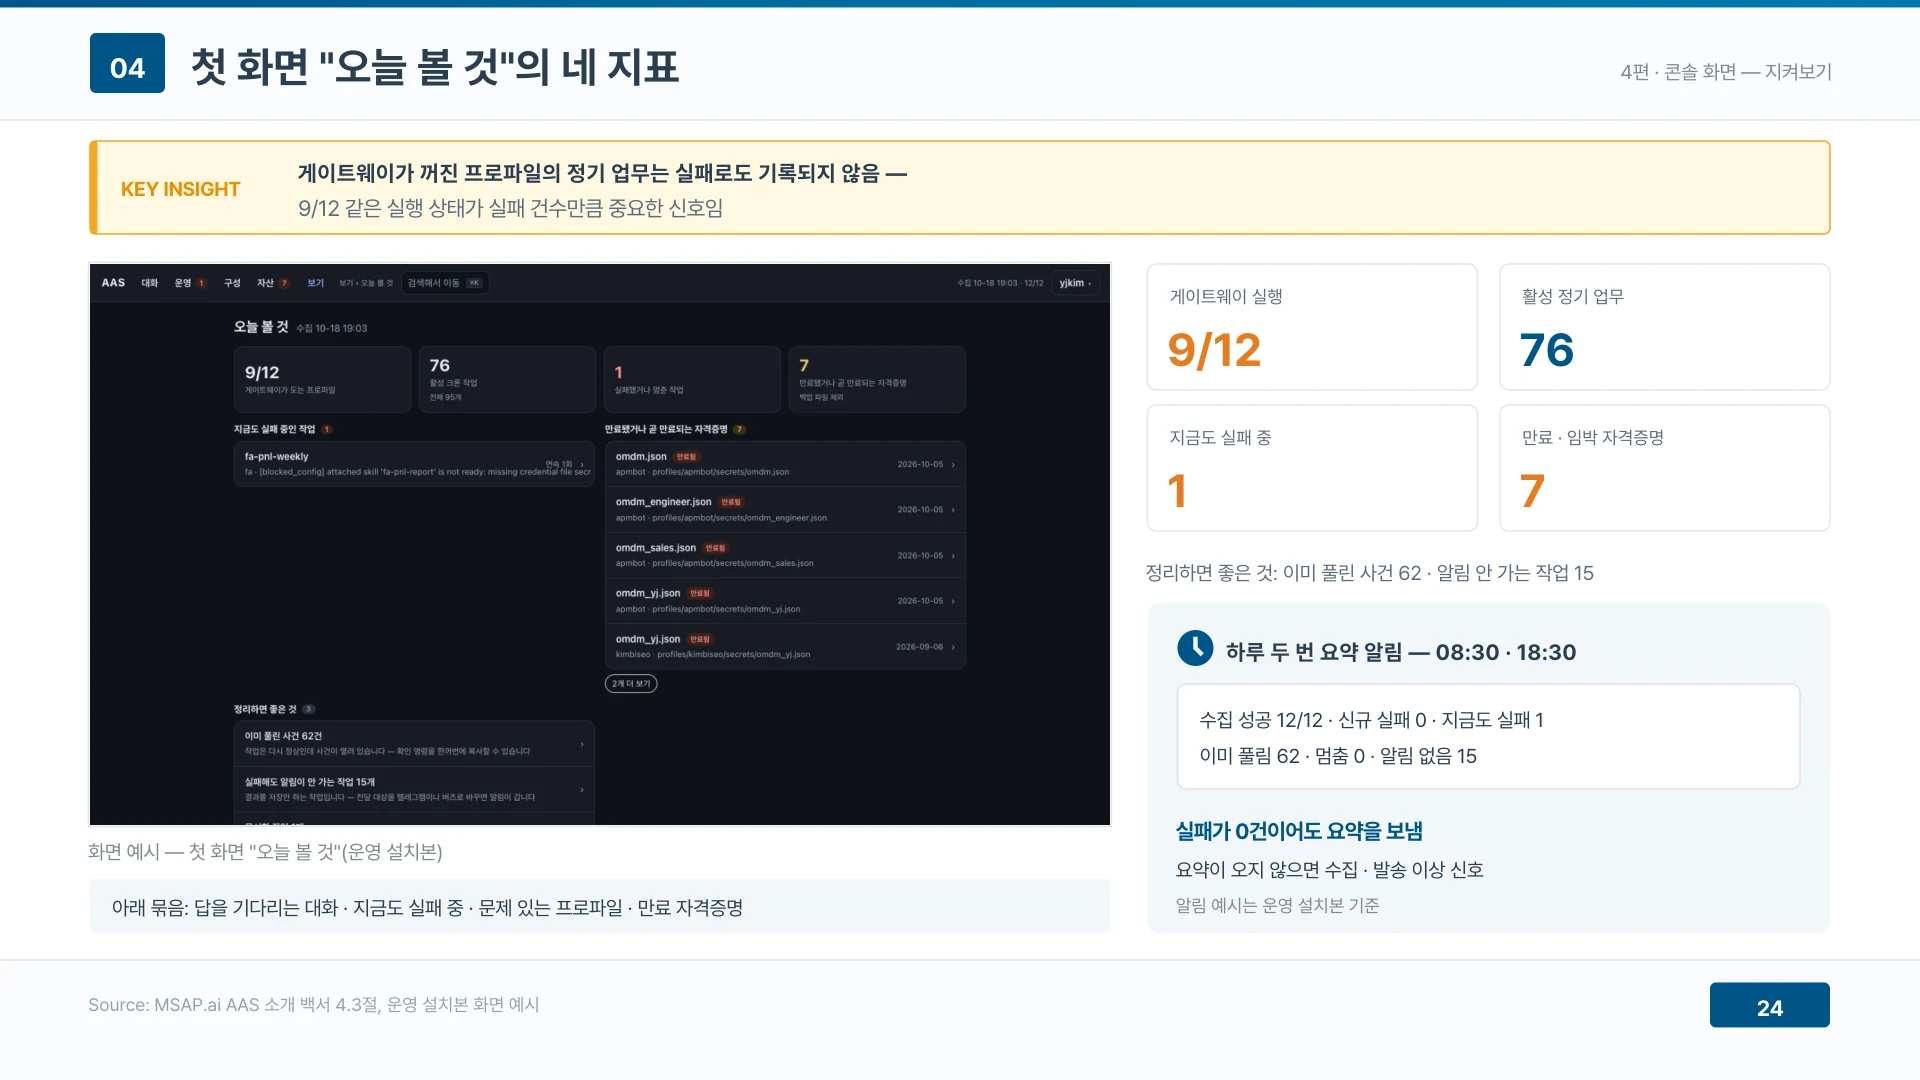This screenshot has width=1920, height=1080.
Task: Open the 대화 menu in the console navbar
Action: tap(150, 283)
